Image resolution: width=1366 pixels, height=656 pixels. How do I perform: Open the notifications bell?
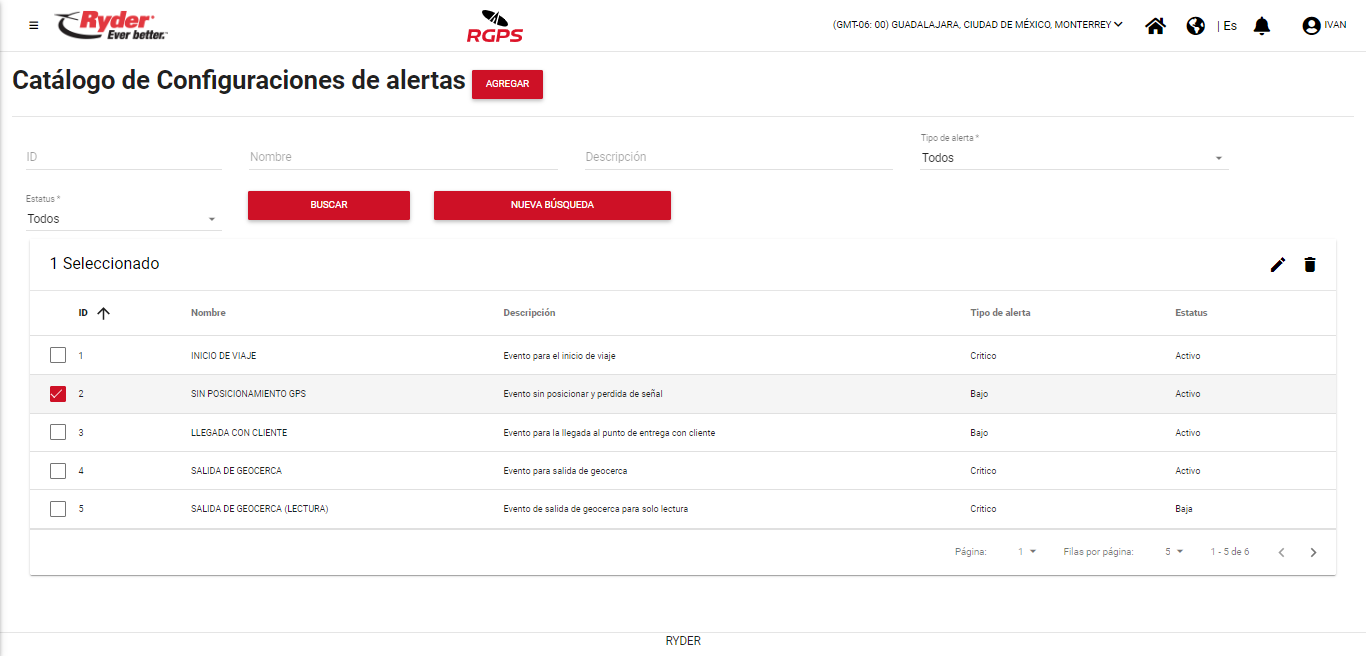click(x=1262, y=26)
